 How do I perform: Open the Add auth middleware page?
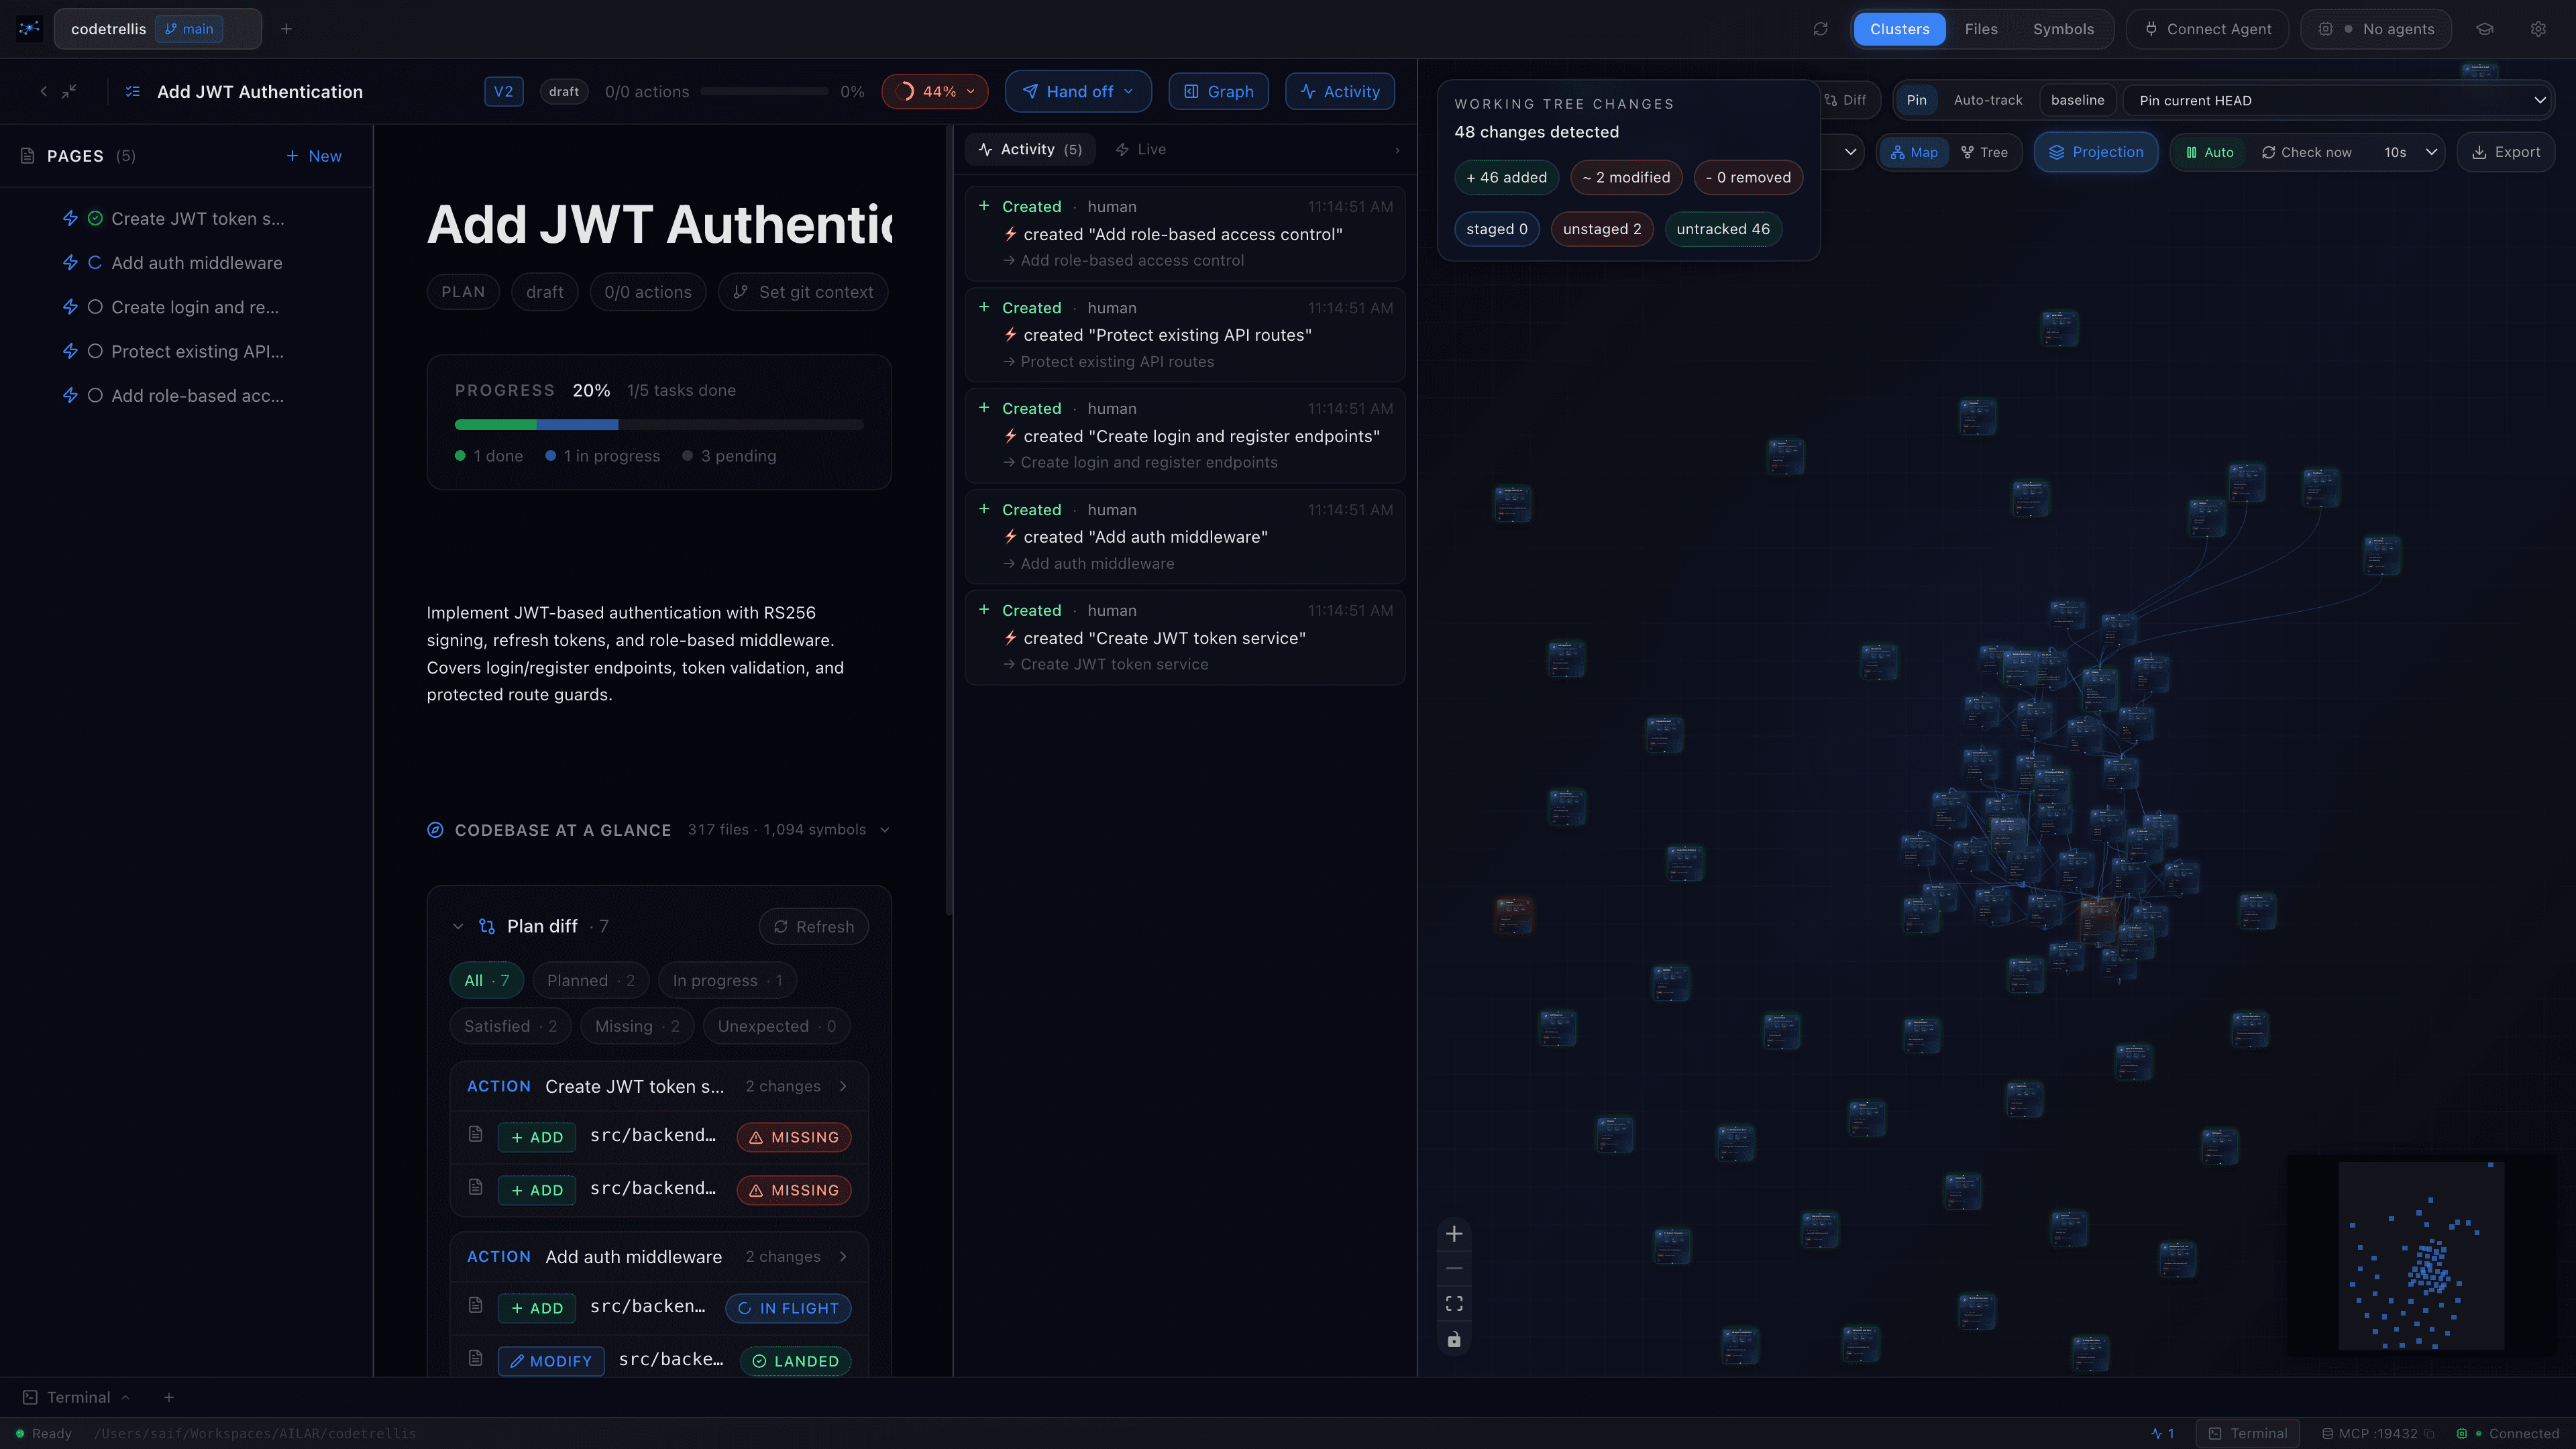pos(196,263)
